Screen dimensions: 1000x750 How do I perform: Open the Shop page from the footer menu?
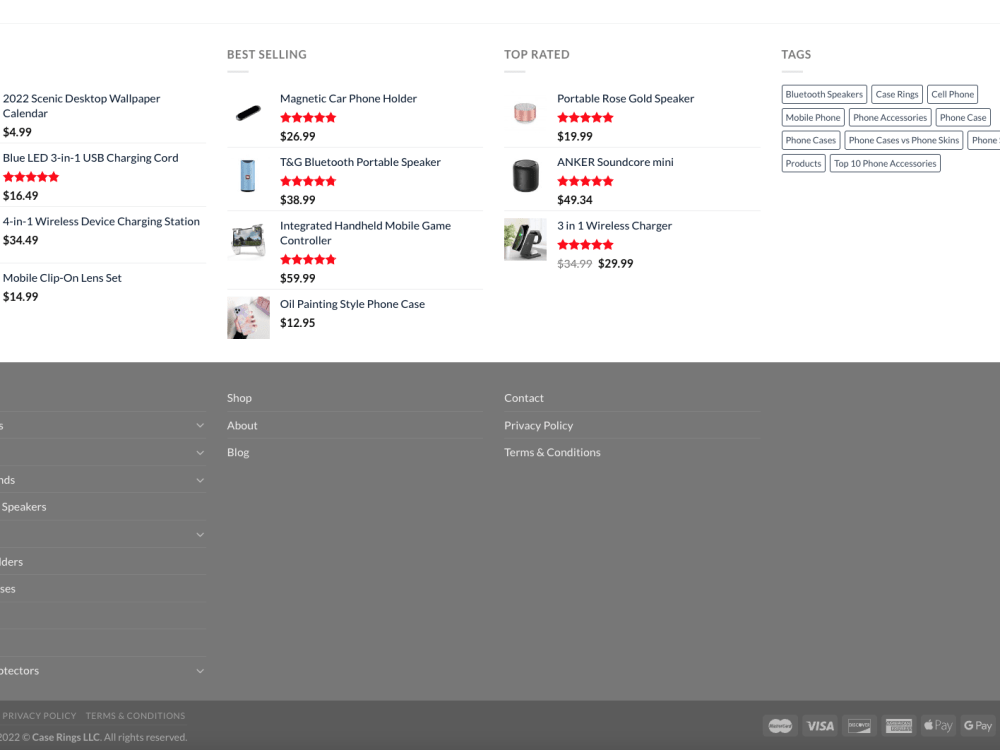(239, 397)
